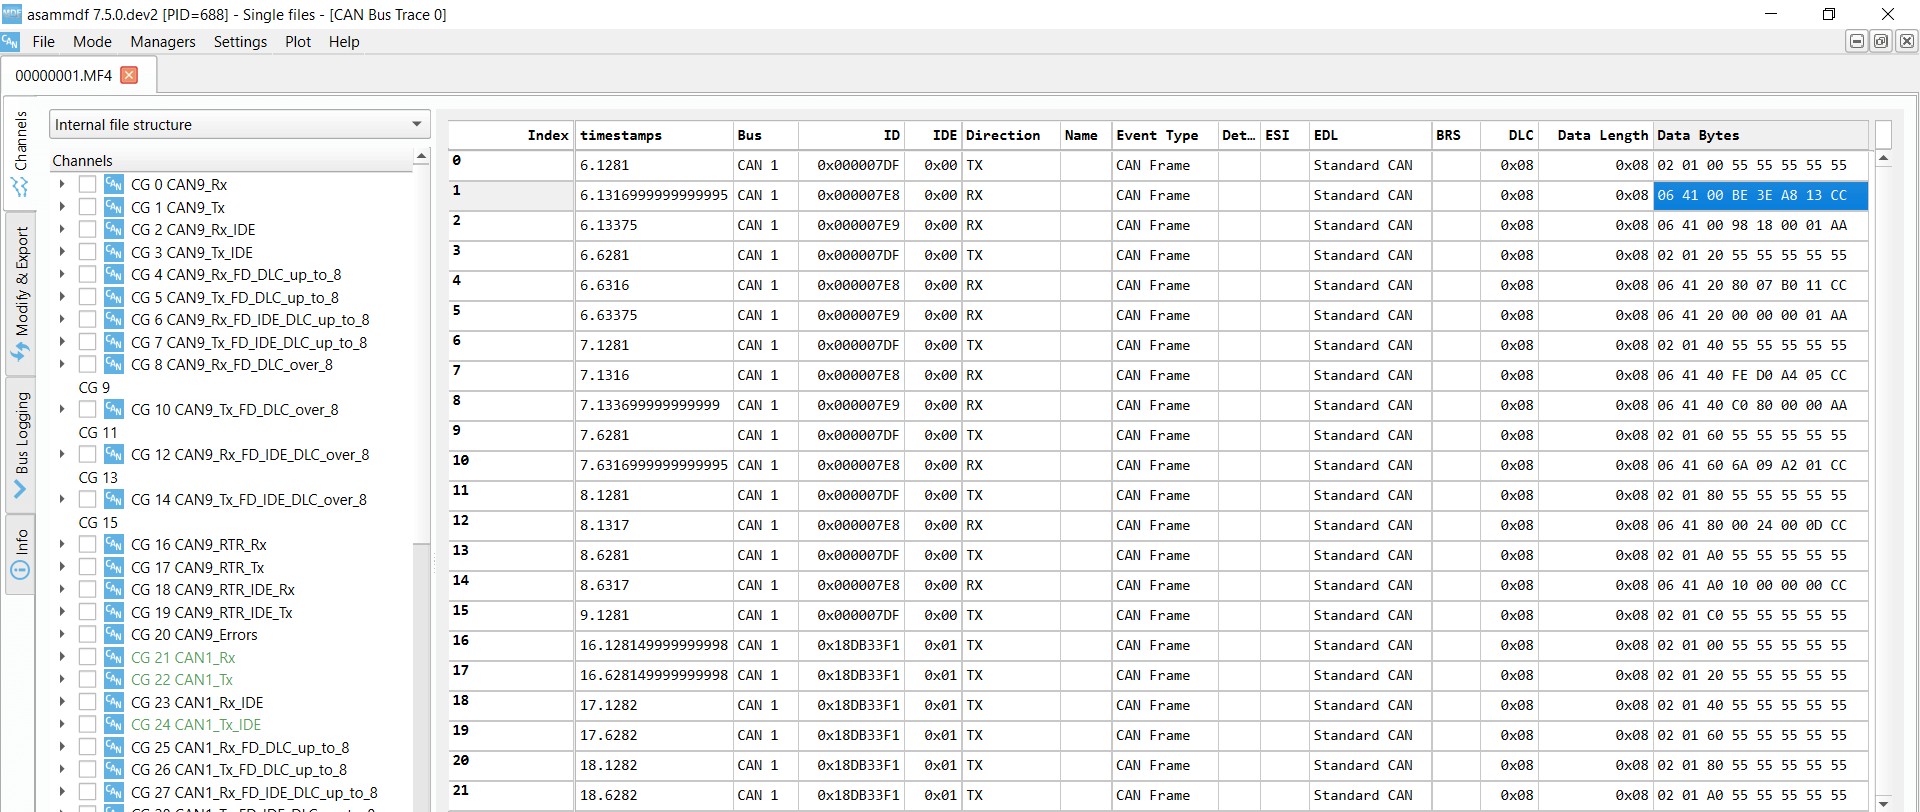Image resolution: width=1920 pixels, height=812 pixels.
Task: Expand the CG 4 CAN9_Rx_FD_DLC_up_to_8 node
Action: [62, 275]
